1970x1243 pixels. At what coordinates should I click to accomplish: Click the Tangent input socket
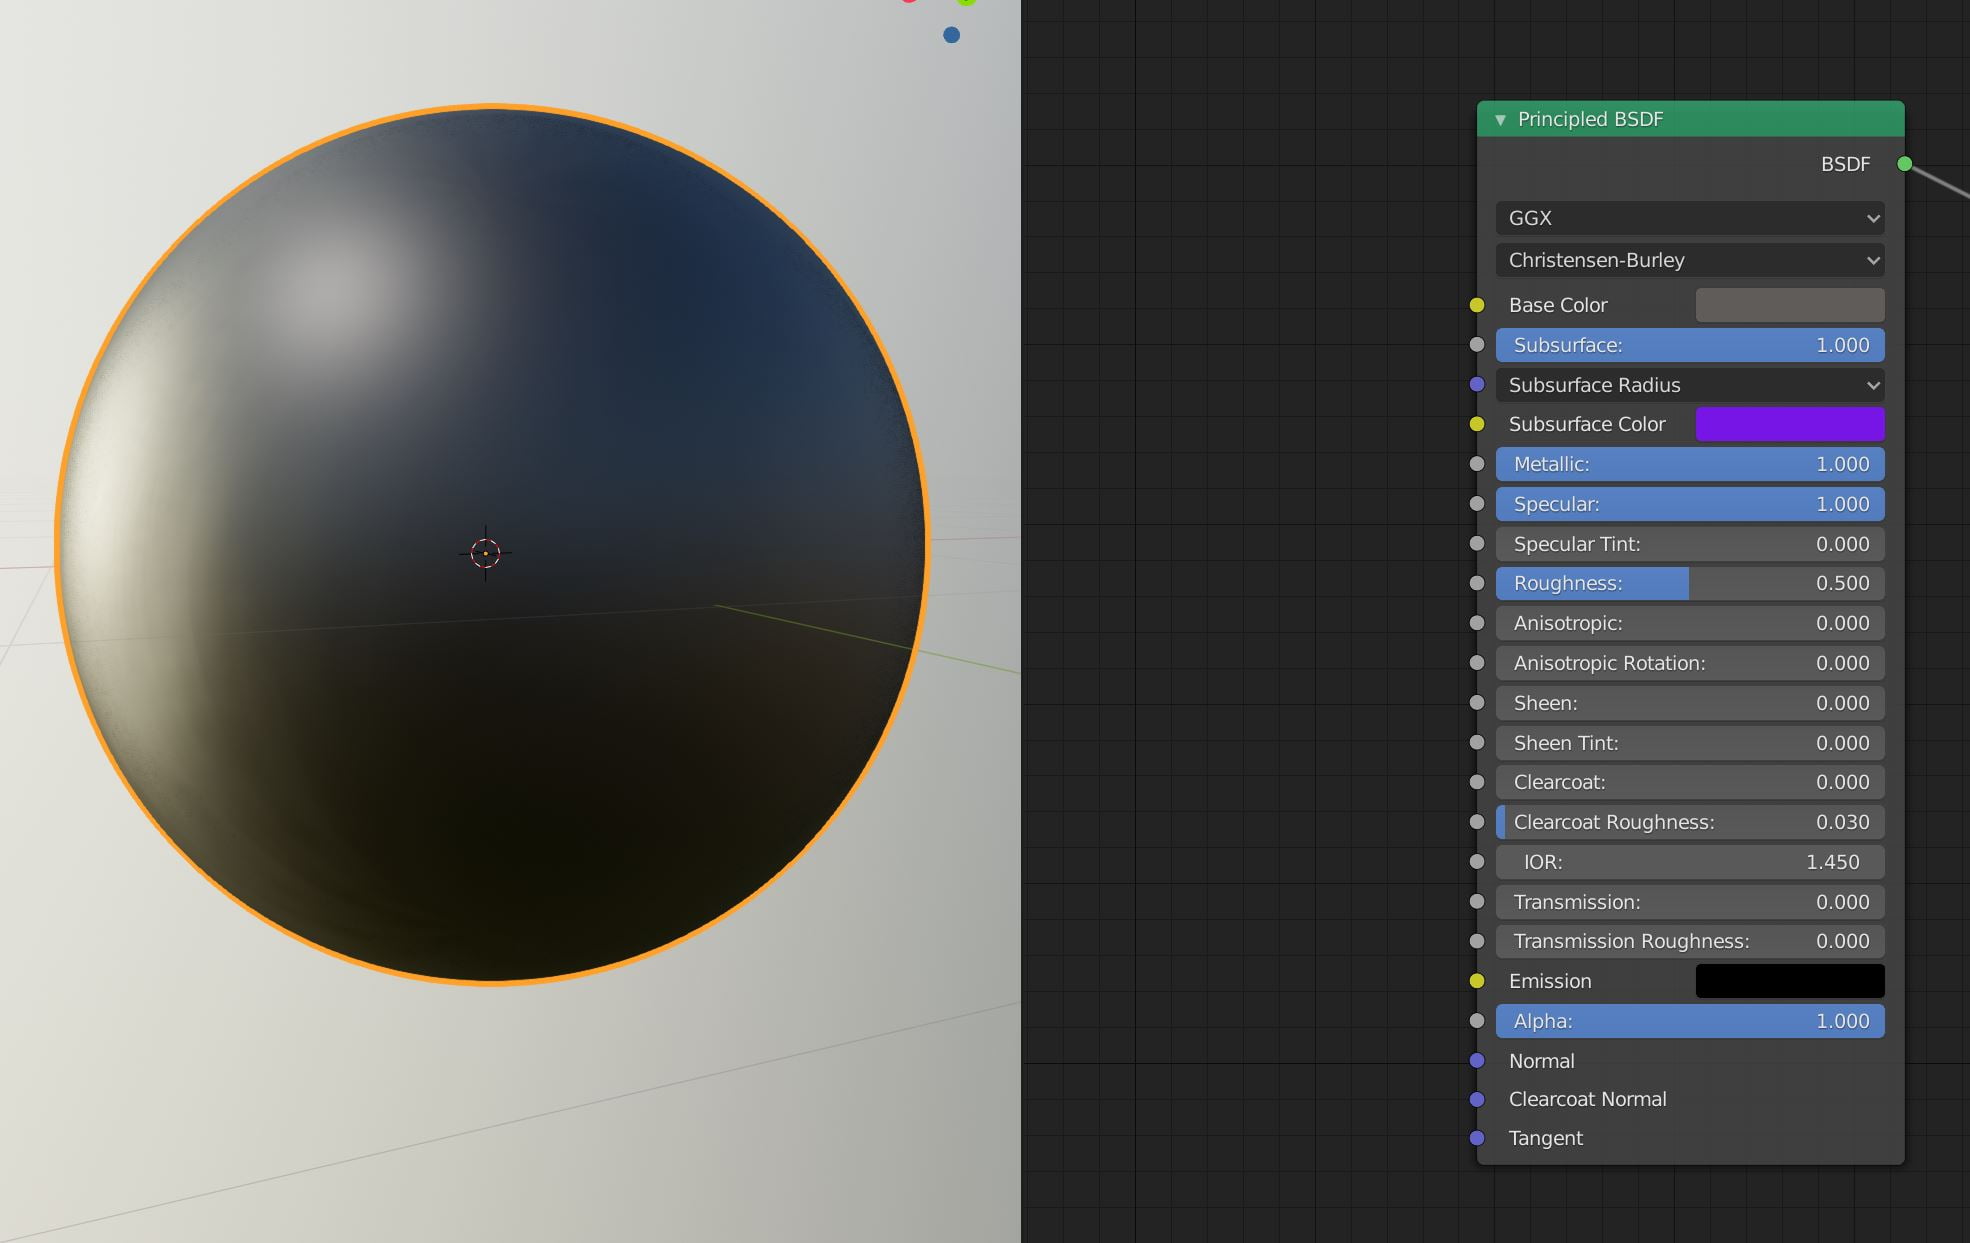pyautogui.click(x=1477, y=1138)
